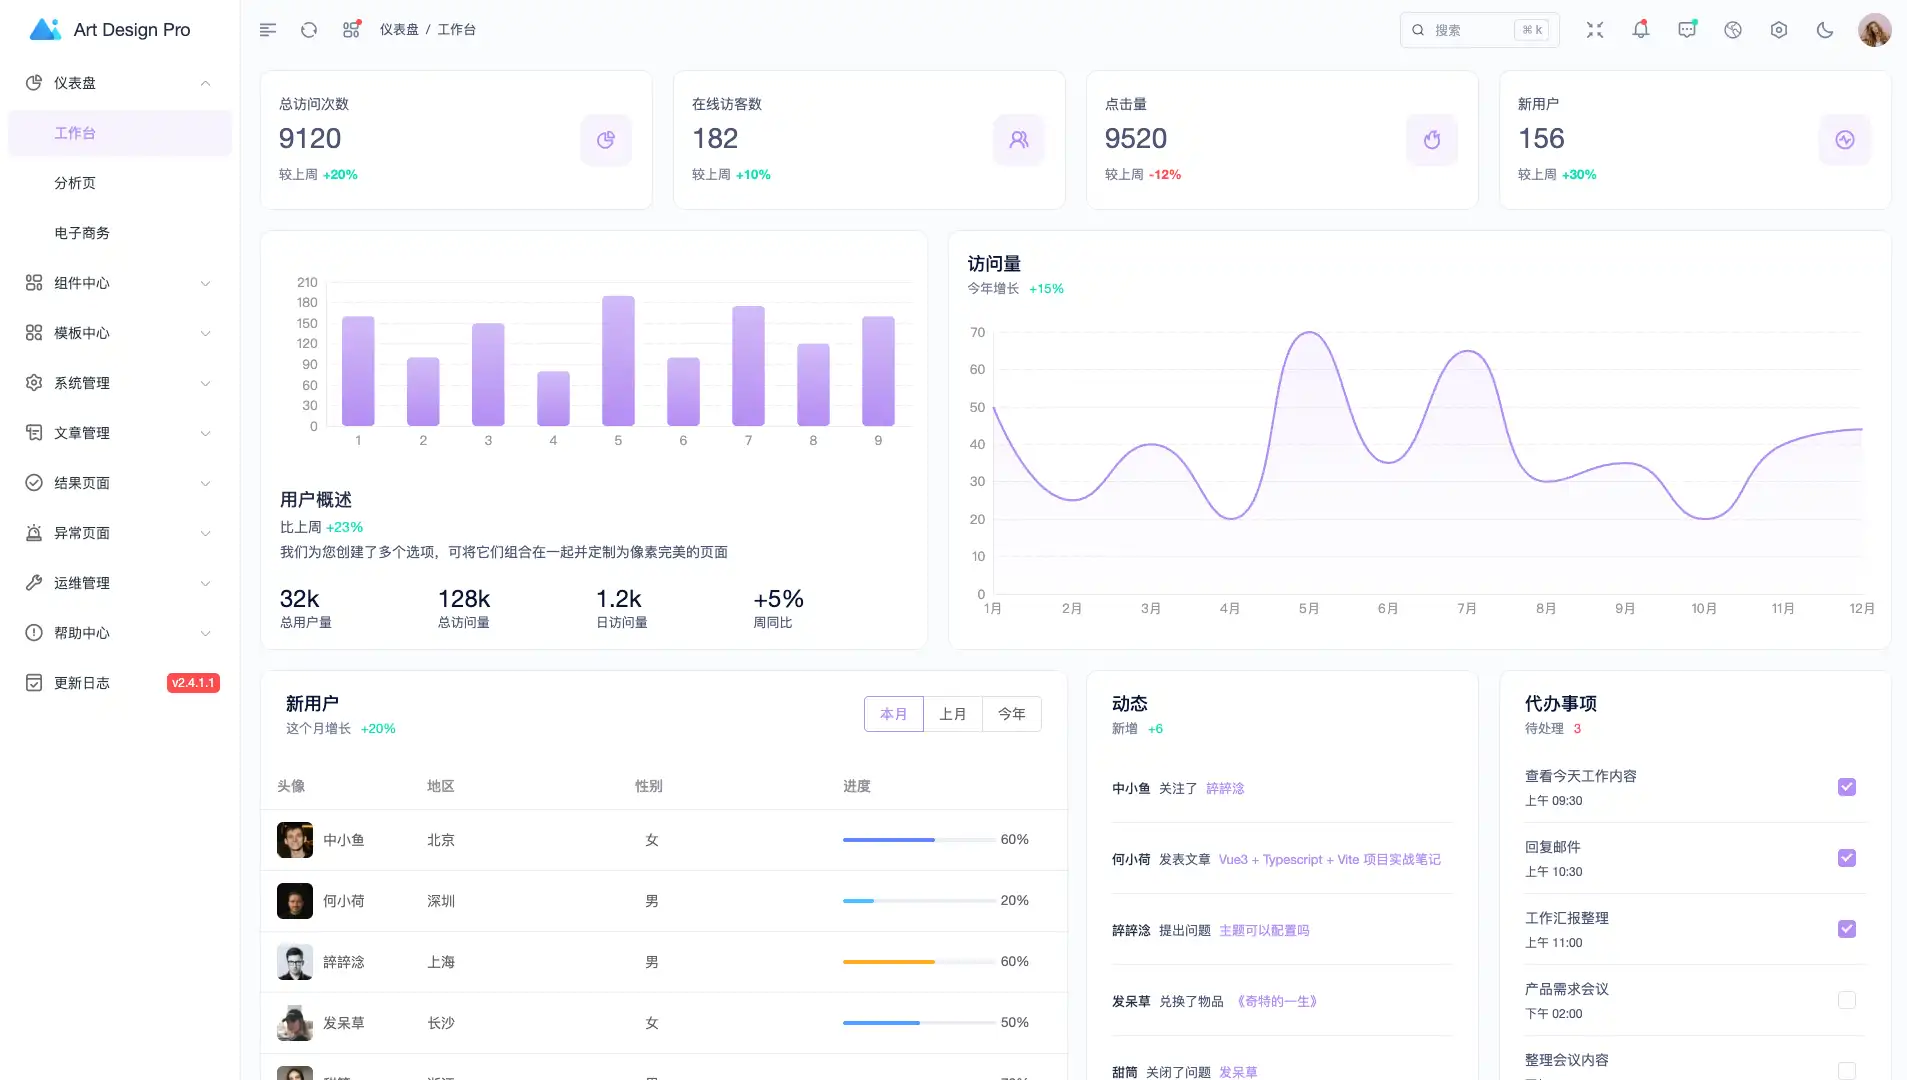Click the 今年 filter button
This screenshot has width=1907, height=1080.
(x=1012, y=714)
